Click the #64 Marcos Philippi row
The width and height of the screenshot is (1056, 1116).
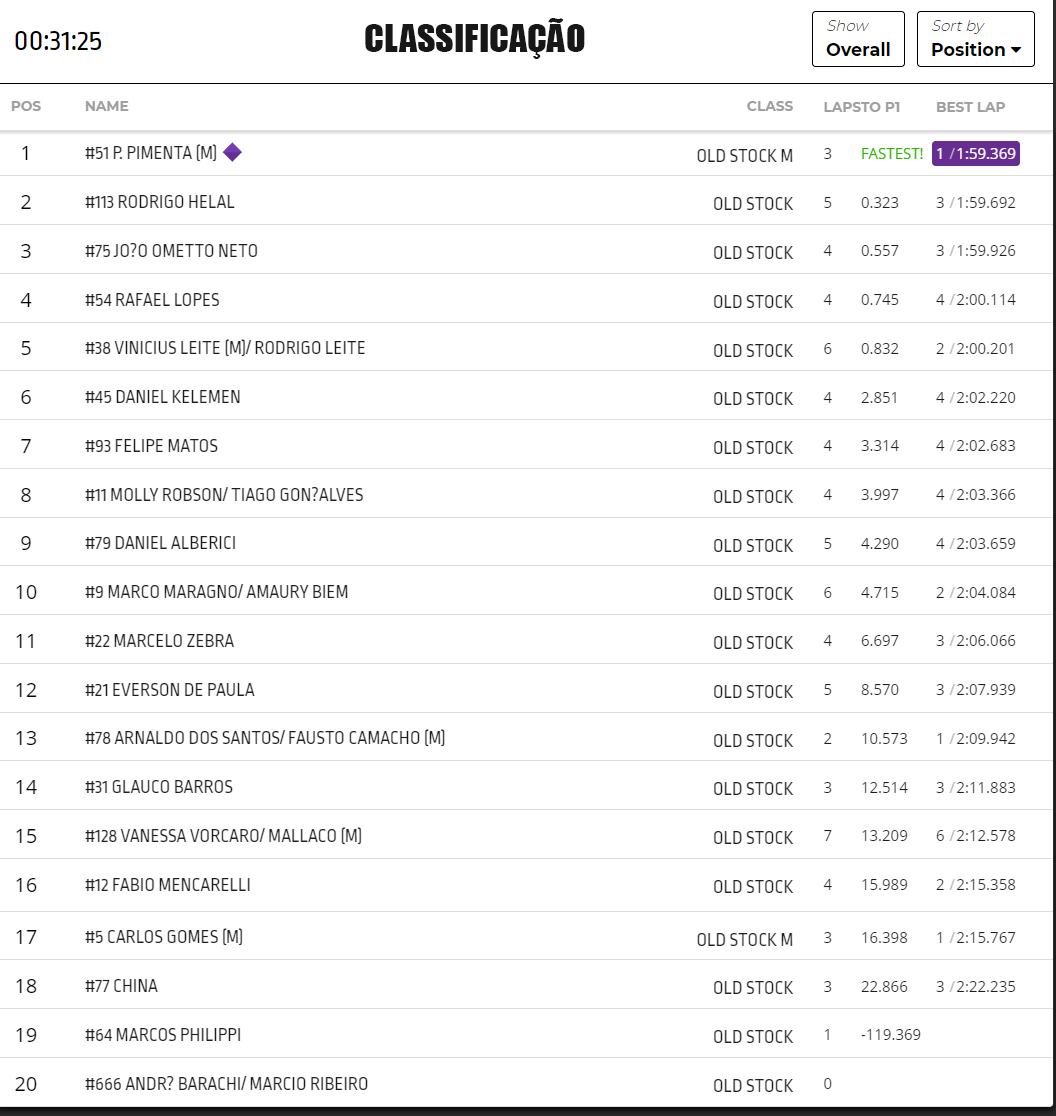point(163,1035)
